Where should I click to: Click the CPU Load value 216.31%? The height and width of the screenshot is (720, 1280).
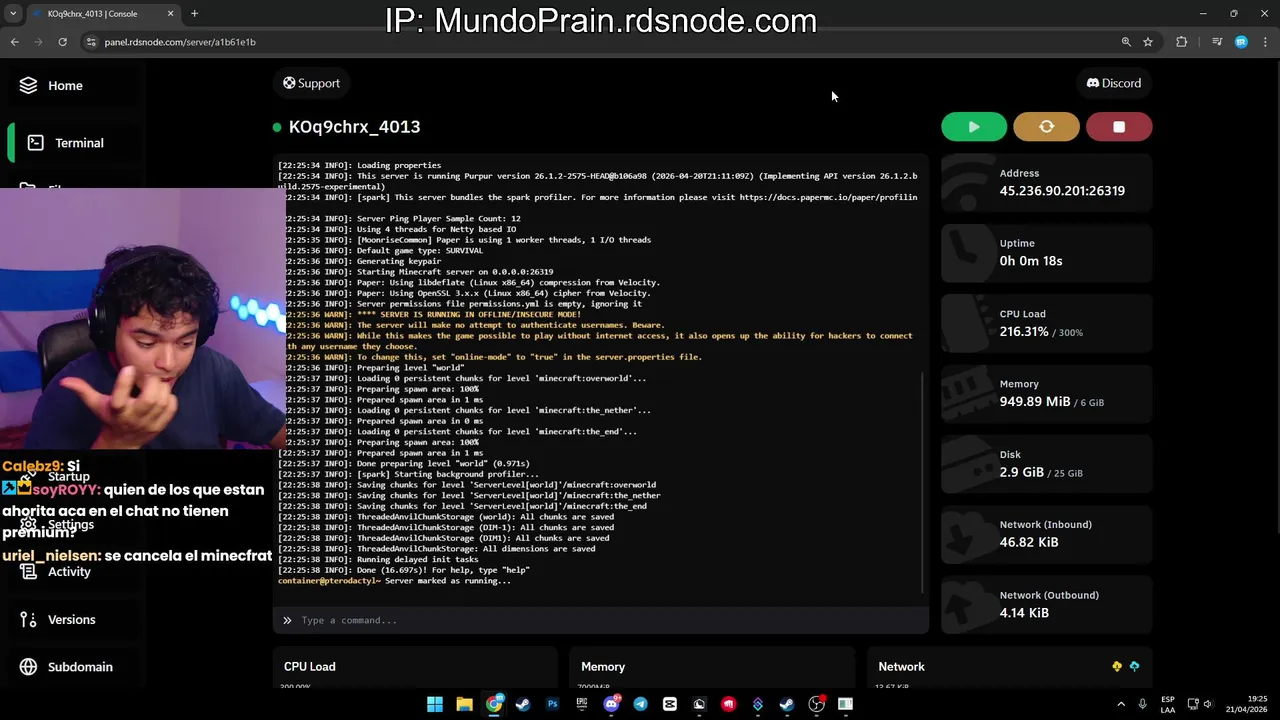1024,331
